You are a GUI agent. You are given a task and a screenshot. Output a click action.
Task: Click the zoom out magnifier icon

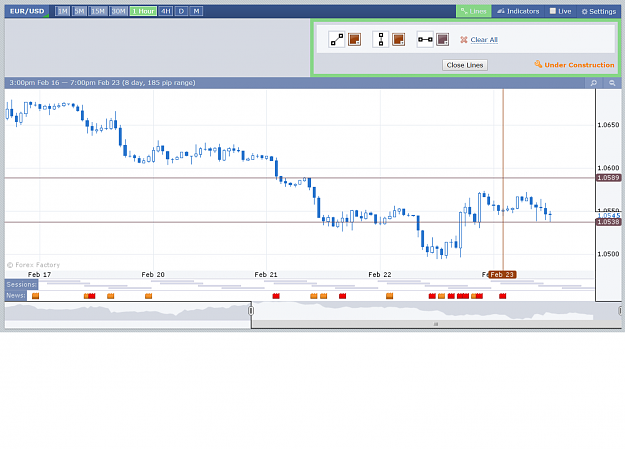(x=612, y=83)
